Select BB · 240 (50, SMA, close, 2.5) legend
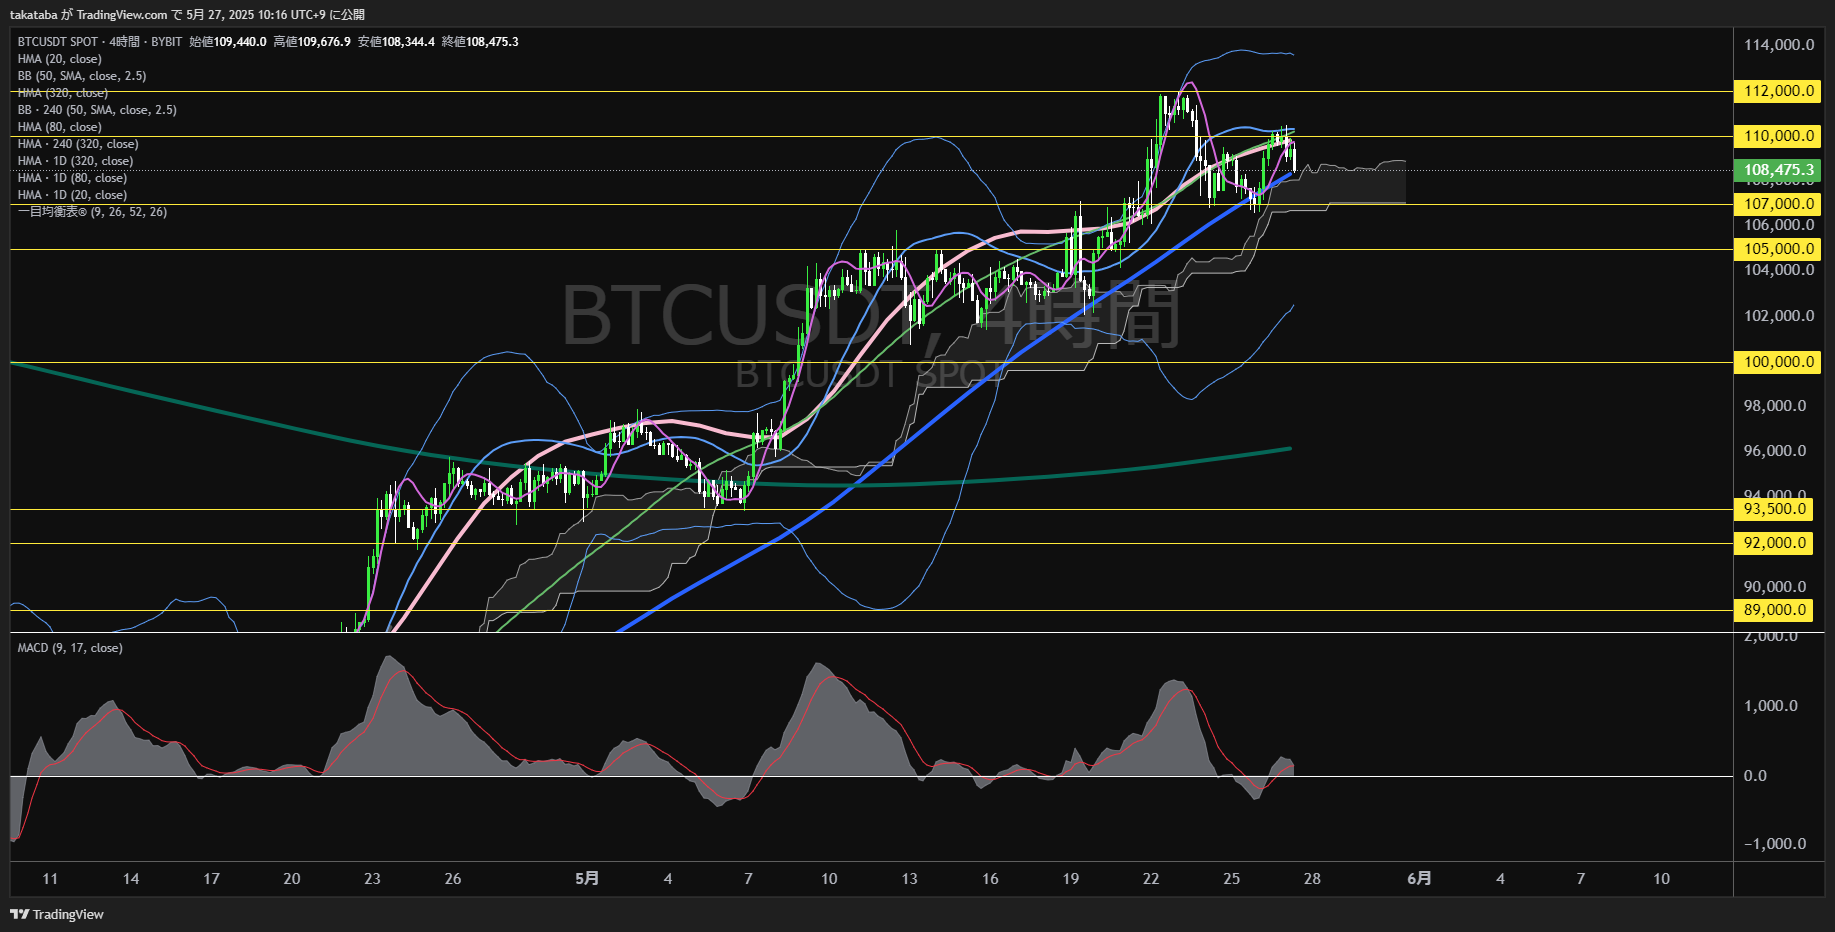1835x932 pixels. click(x=97, y=110)
